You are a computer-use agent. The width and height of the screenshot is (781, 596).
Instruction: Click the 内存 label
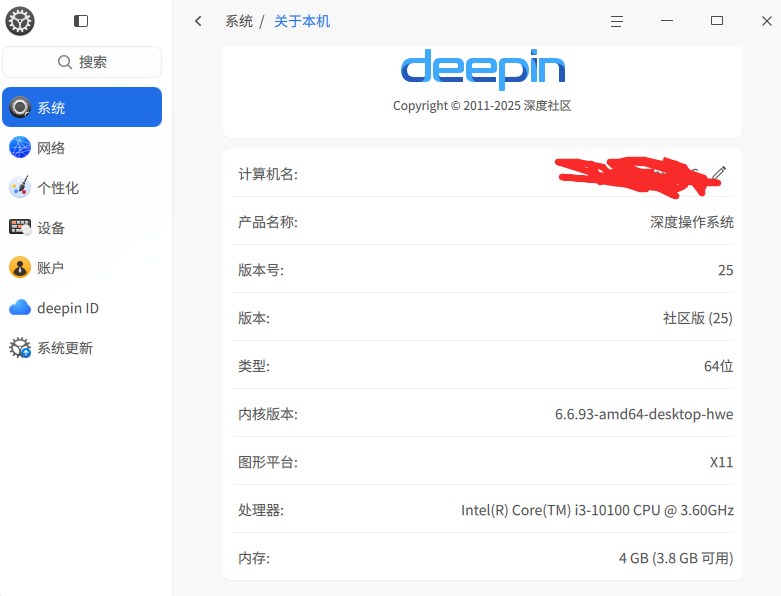coord(254,558)
